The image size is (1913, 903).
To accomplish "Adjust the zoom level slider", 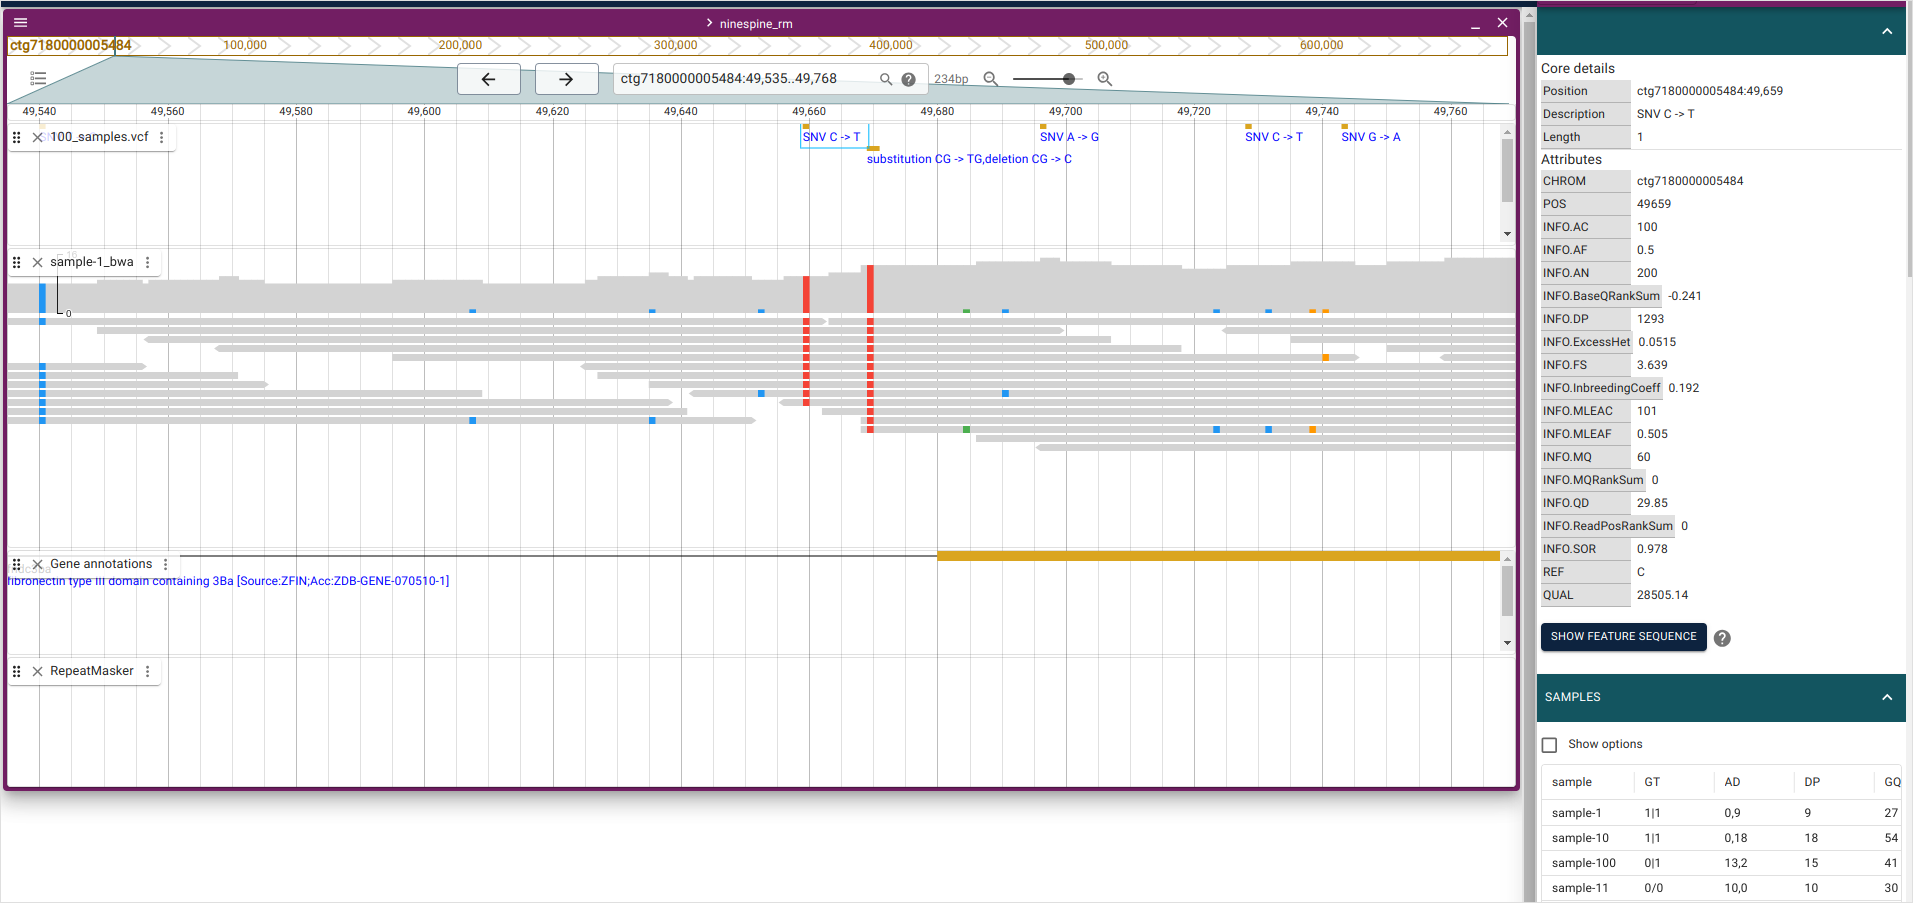I will click(1069, 78).
